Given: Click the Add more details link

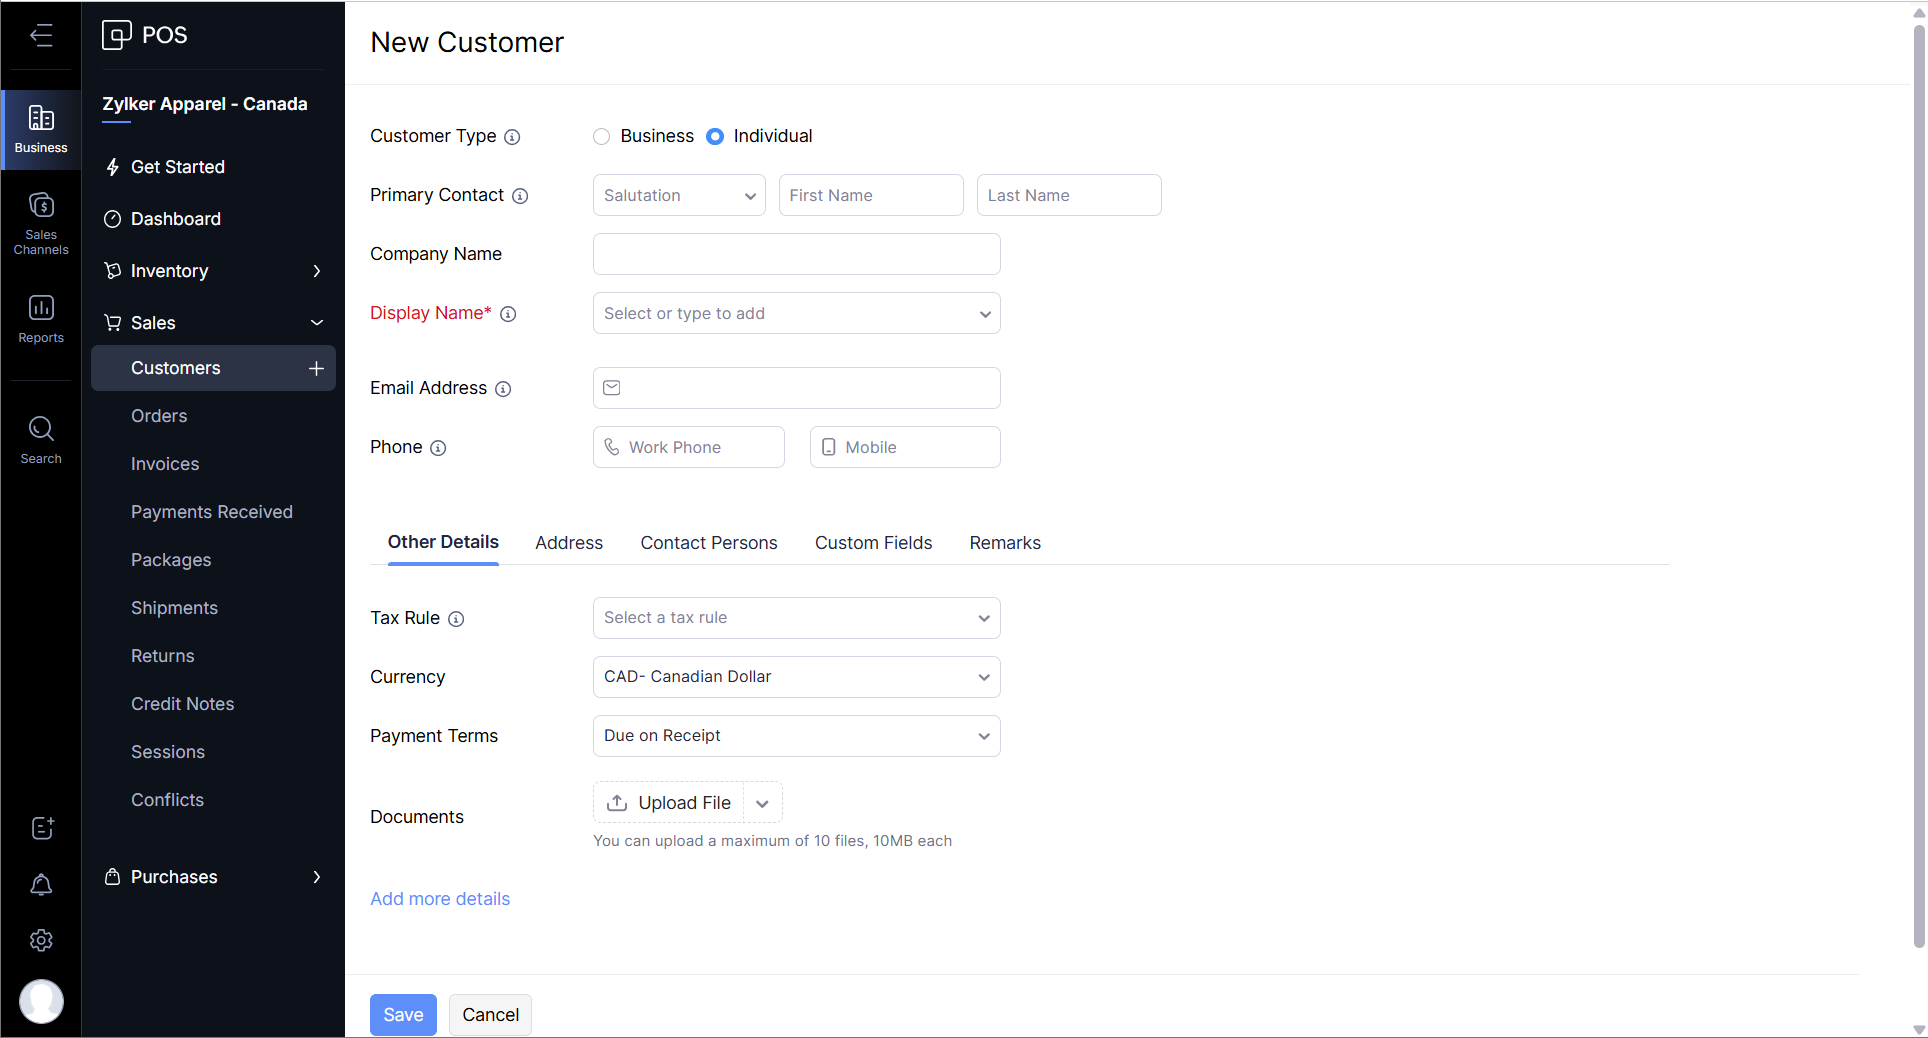Looking at the screenshot, I should tap(440, 899).
